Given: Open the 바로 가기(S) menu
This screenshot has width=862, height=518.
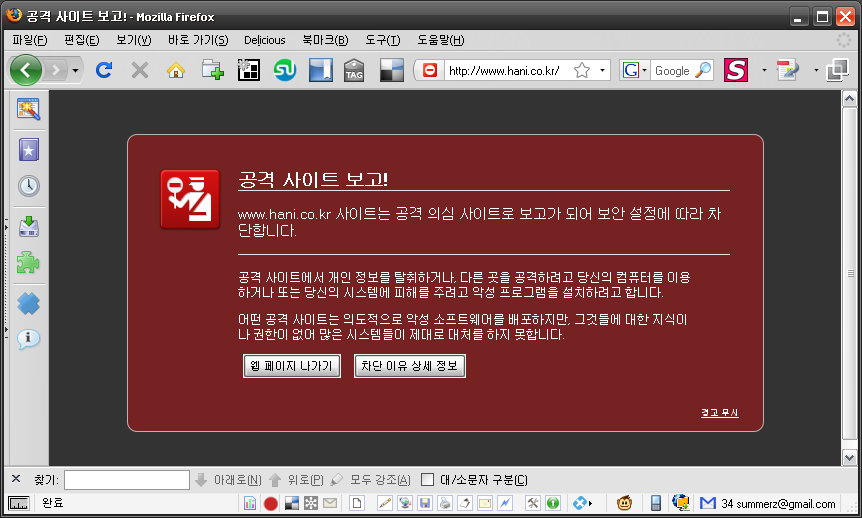Looking at the screenshot, I should coord(198,40).
